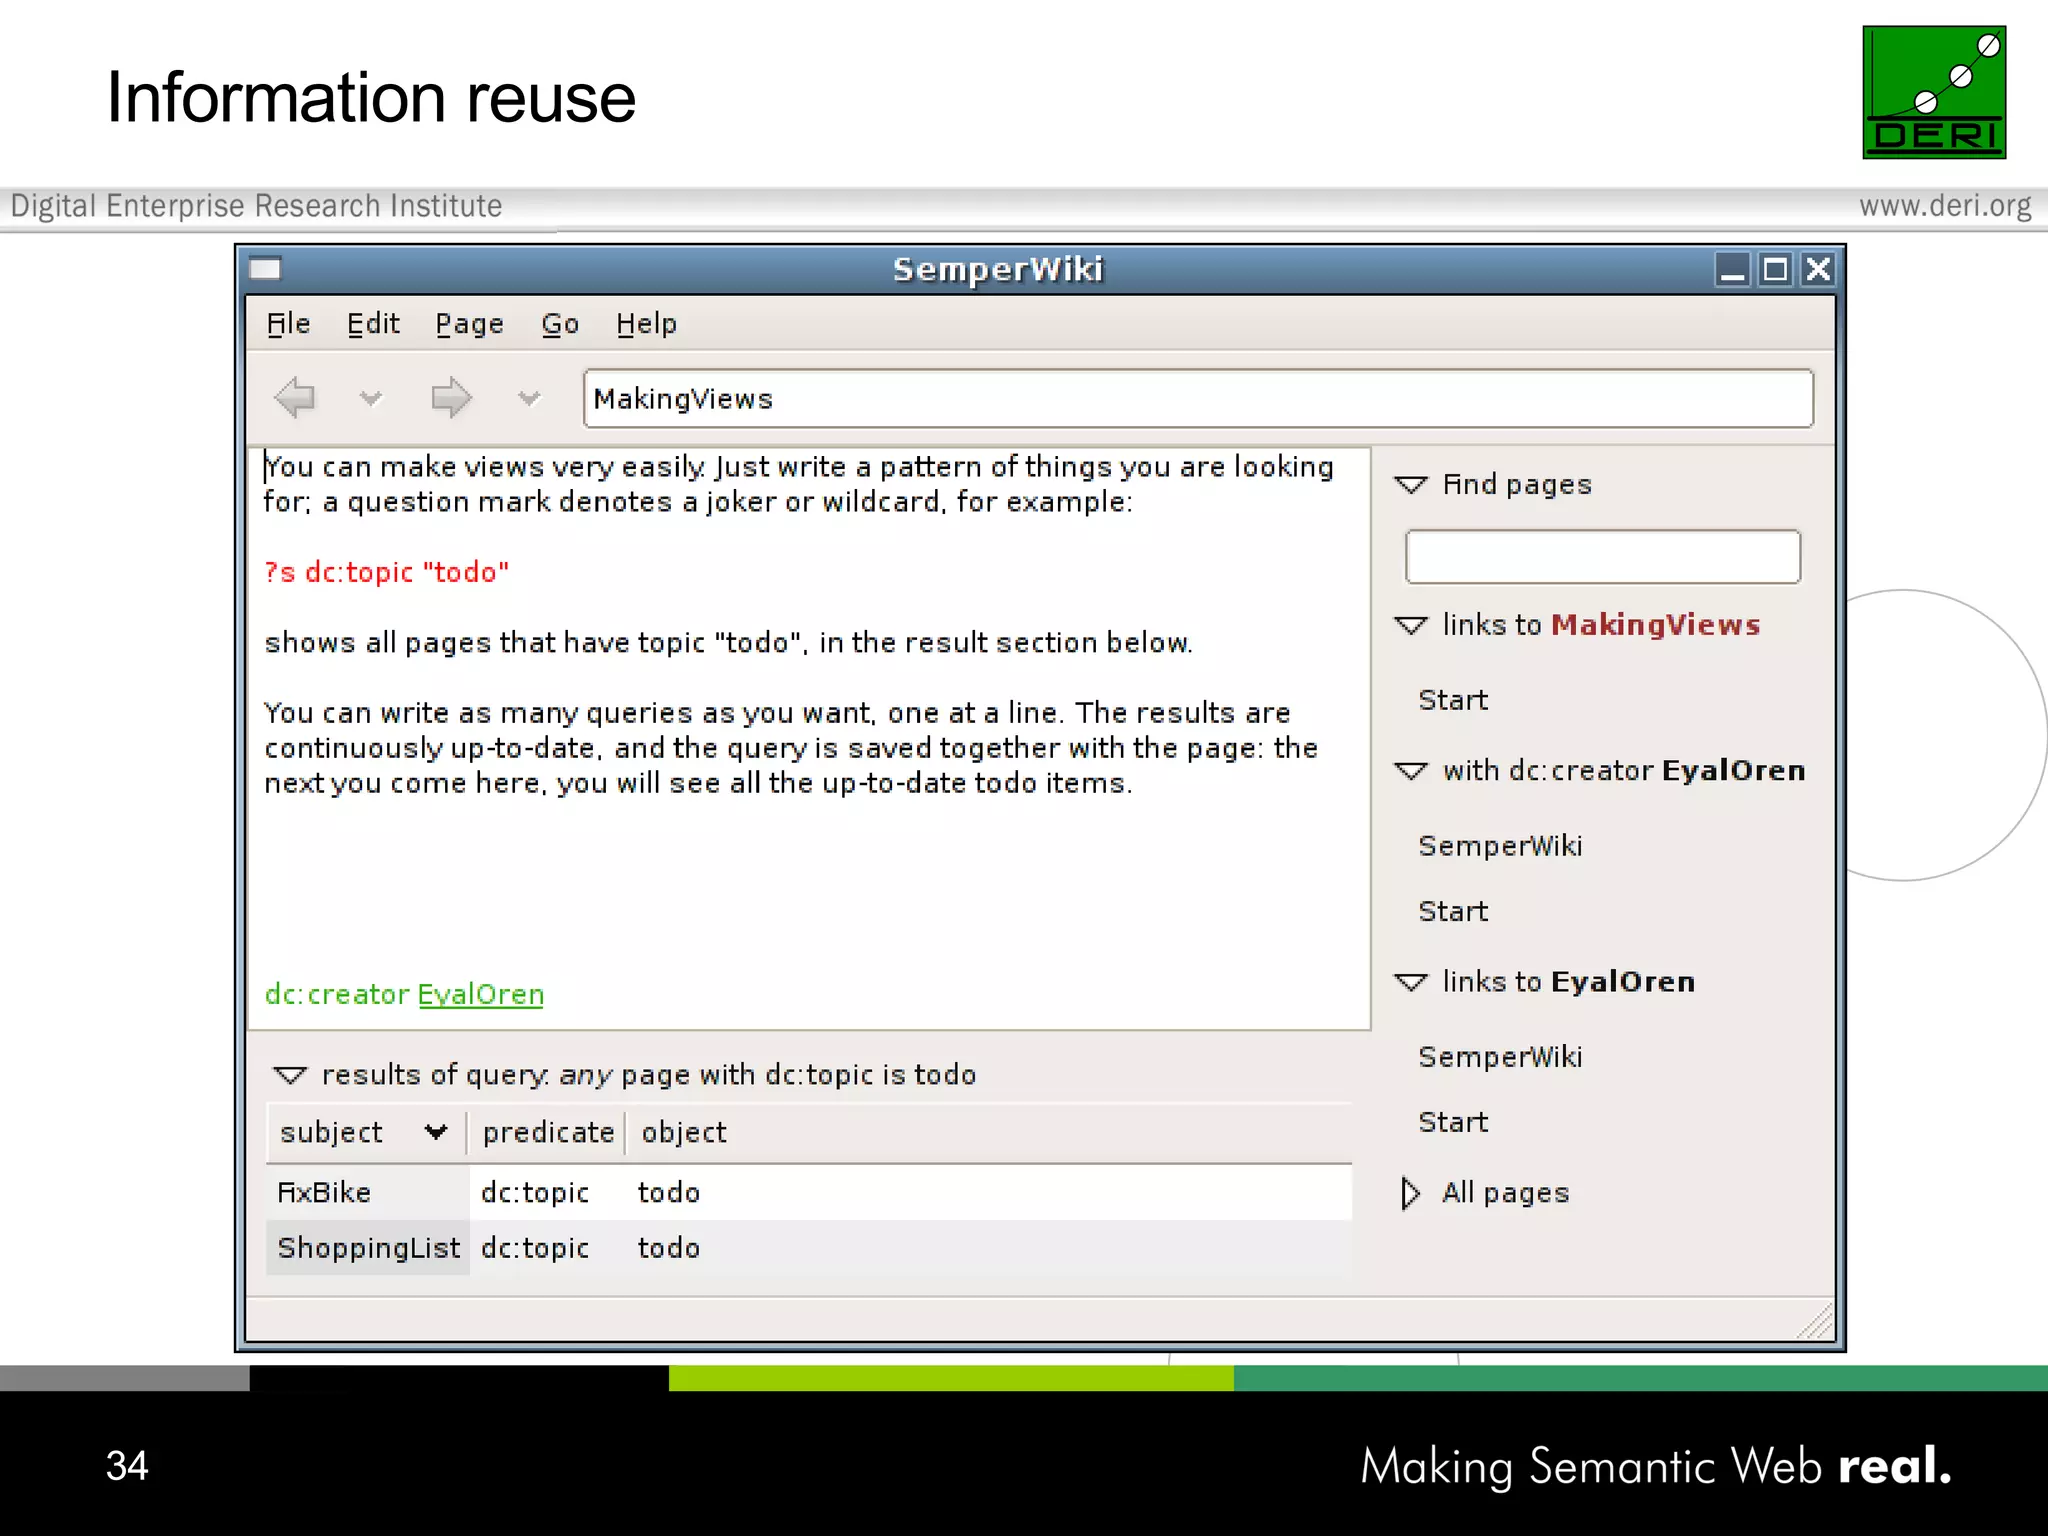Viewport: 2048px width, 1536px height.
Task: Select the ShoppingList result row
Action: point(809,1248)
